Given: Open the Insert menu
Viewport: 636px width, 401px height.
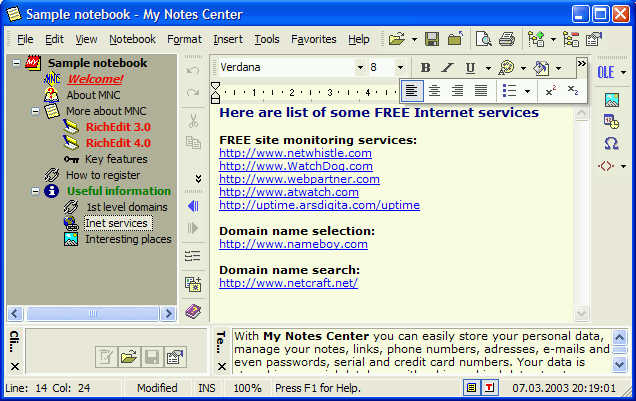Looking at the screenshot, I should tap(228, 39).
